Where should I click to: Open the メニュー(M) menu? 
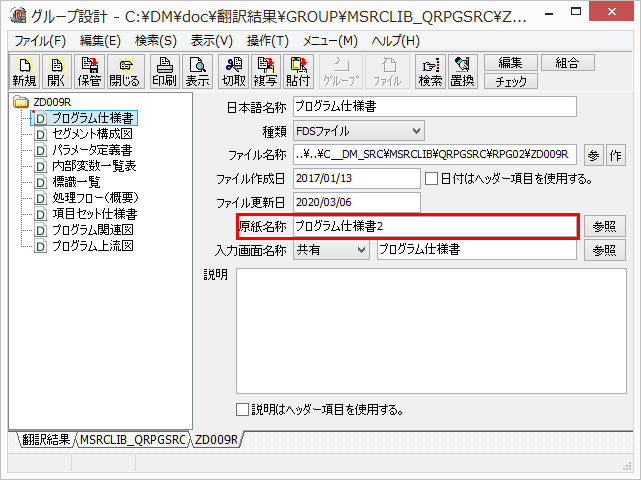click(330, 41)
